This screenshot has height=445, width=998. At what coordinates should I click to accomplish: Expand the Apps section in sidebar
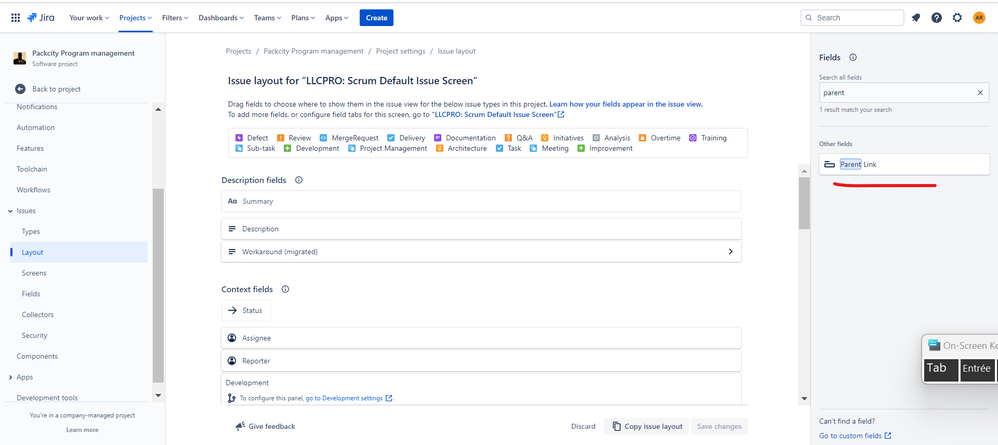pos(10,378)
